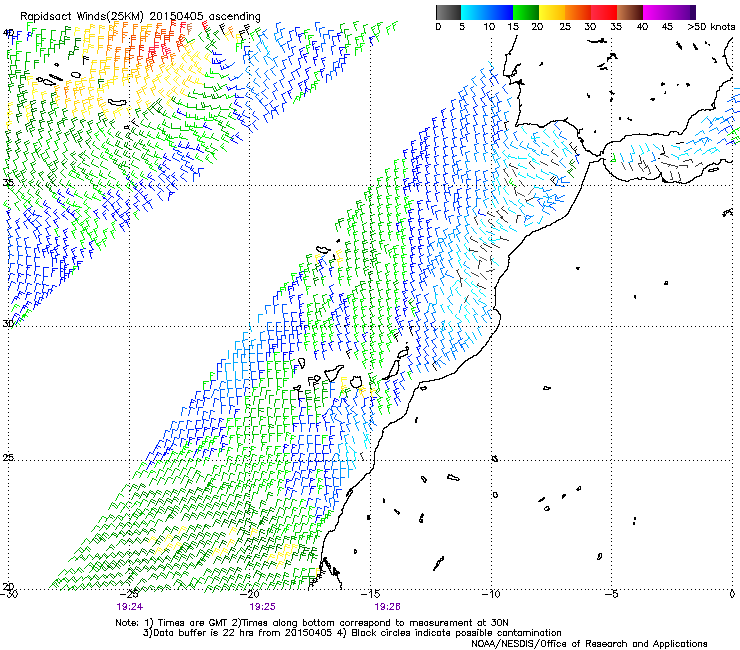The height and width of the screenshot is (650, 740).
Task: Click the 30 latitude label on left axis
Action: (x=8, y=323)
